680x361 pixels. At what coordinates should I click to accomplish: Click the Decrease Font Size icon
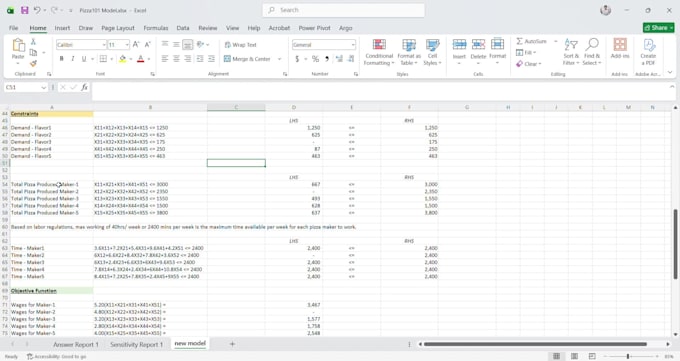(x=147, y=44)
